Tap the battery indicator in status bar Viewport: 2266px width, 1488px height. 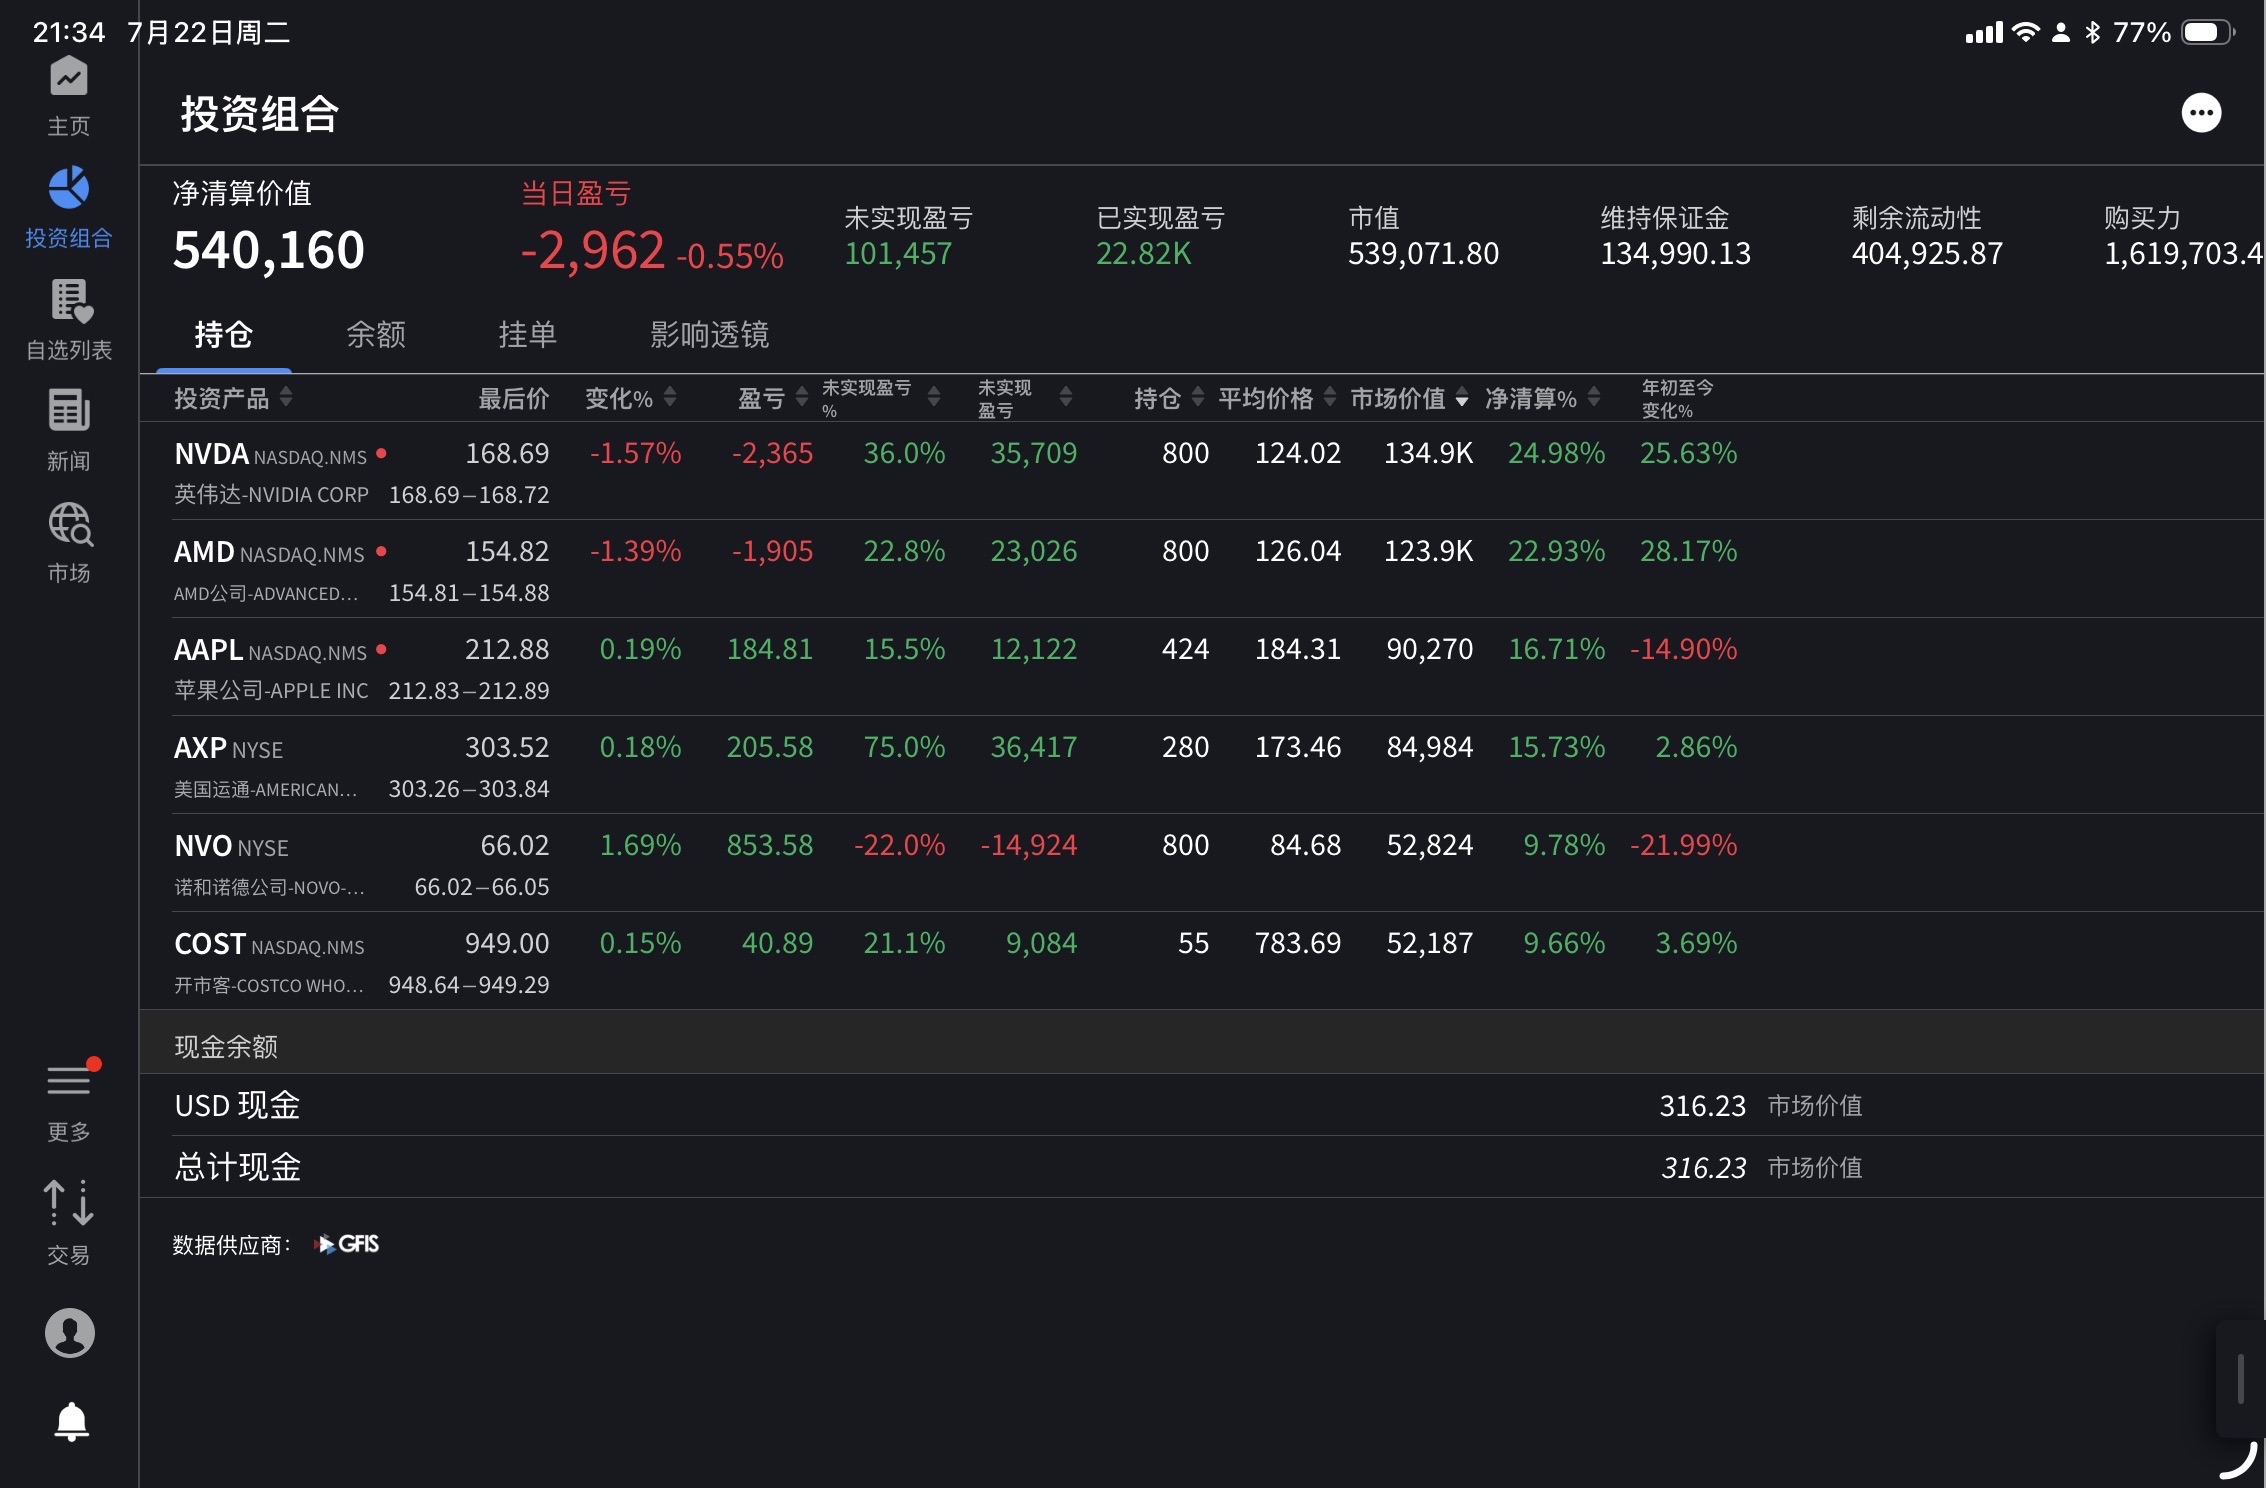click(x=2207, y=32)
